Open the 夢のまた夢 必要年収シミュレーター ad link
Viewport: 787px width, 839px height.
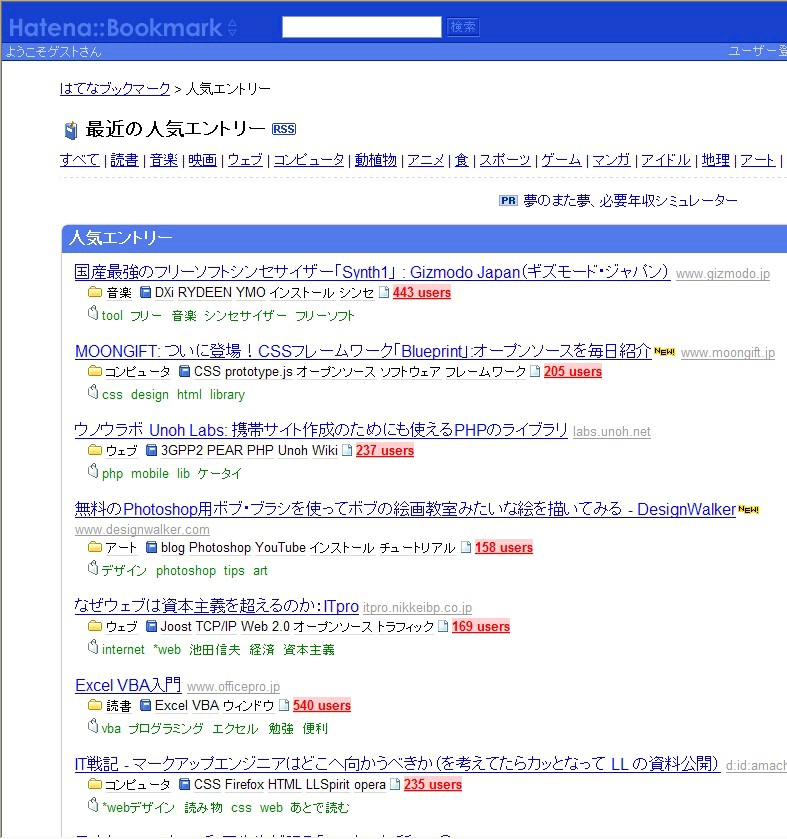click(630, 201)
